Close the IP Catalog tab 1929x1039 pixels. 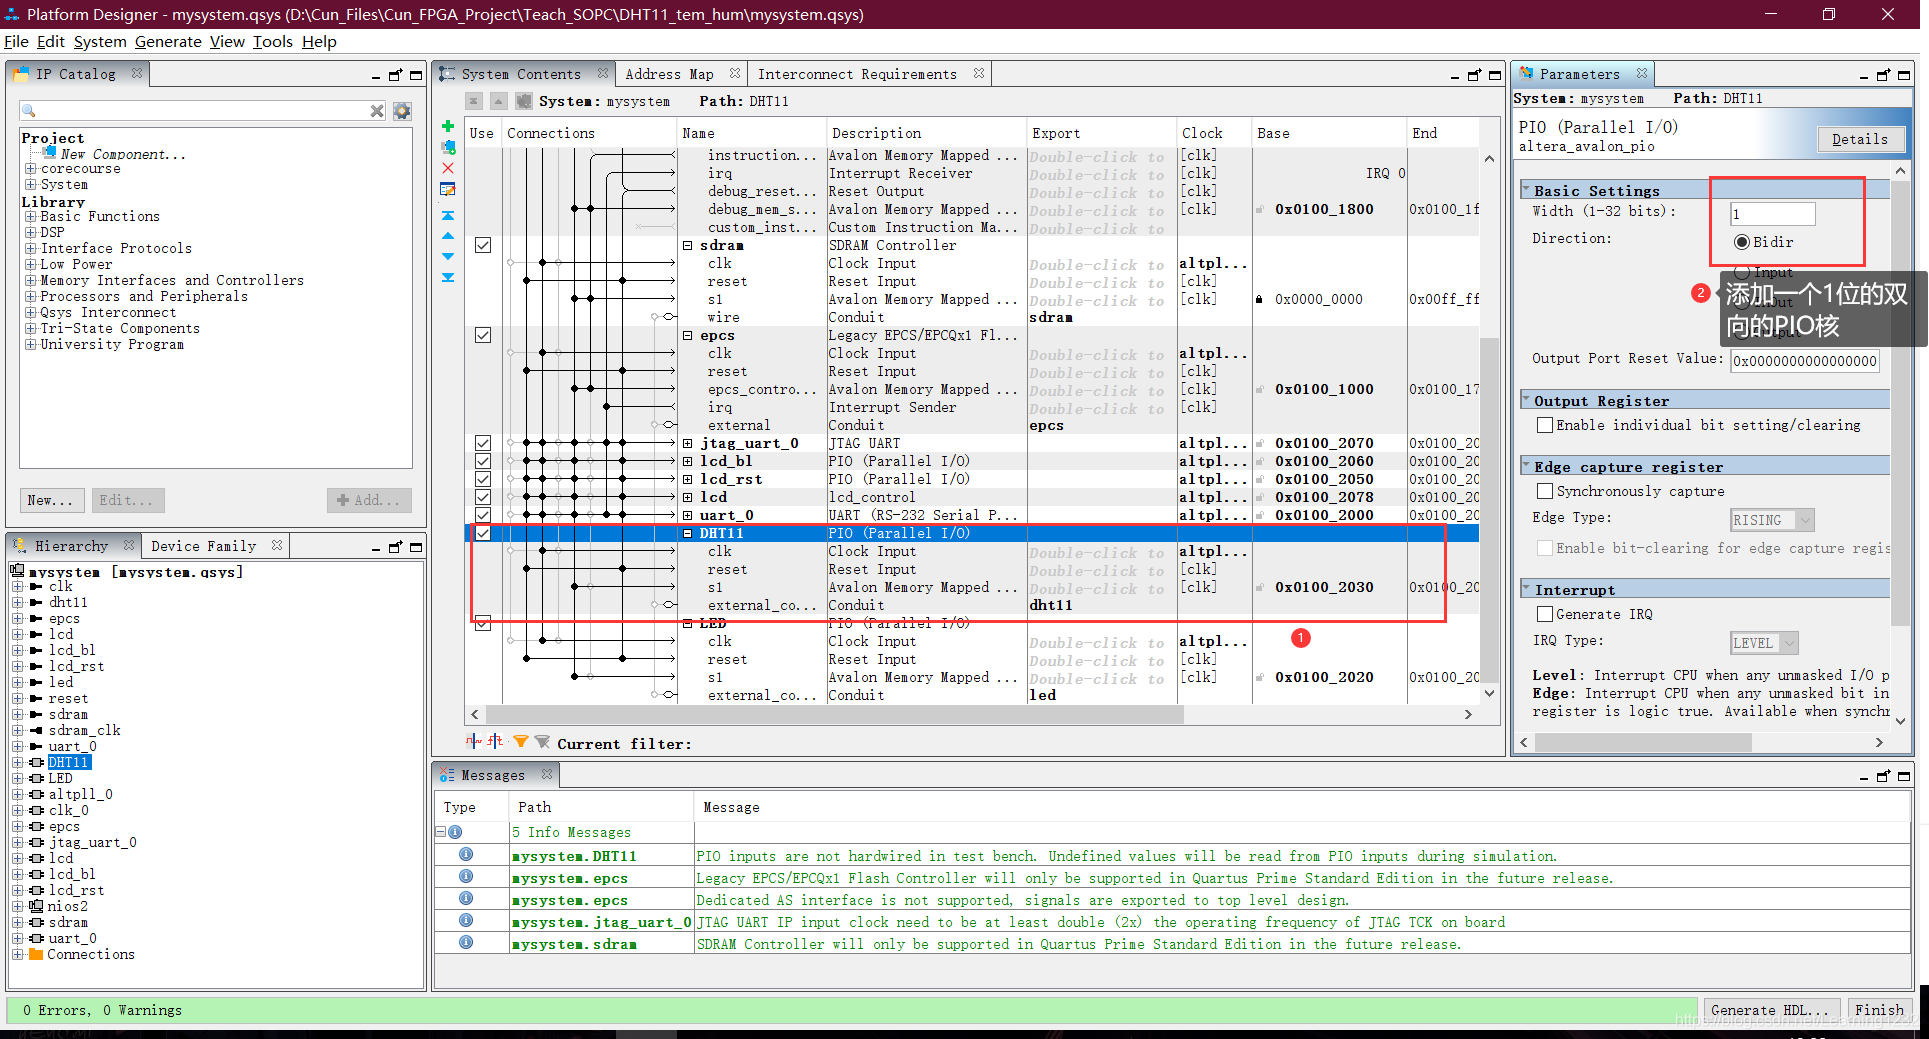click(x=137, y=73)
